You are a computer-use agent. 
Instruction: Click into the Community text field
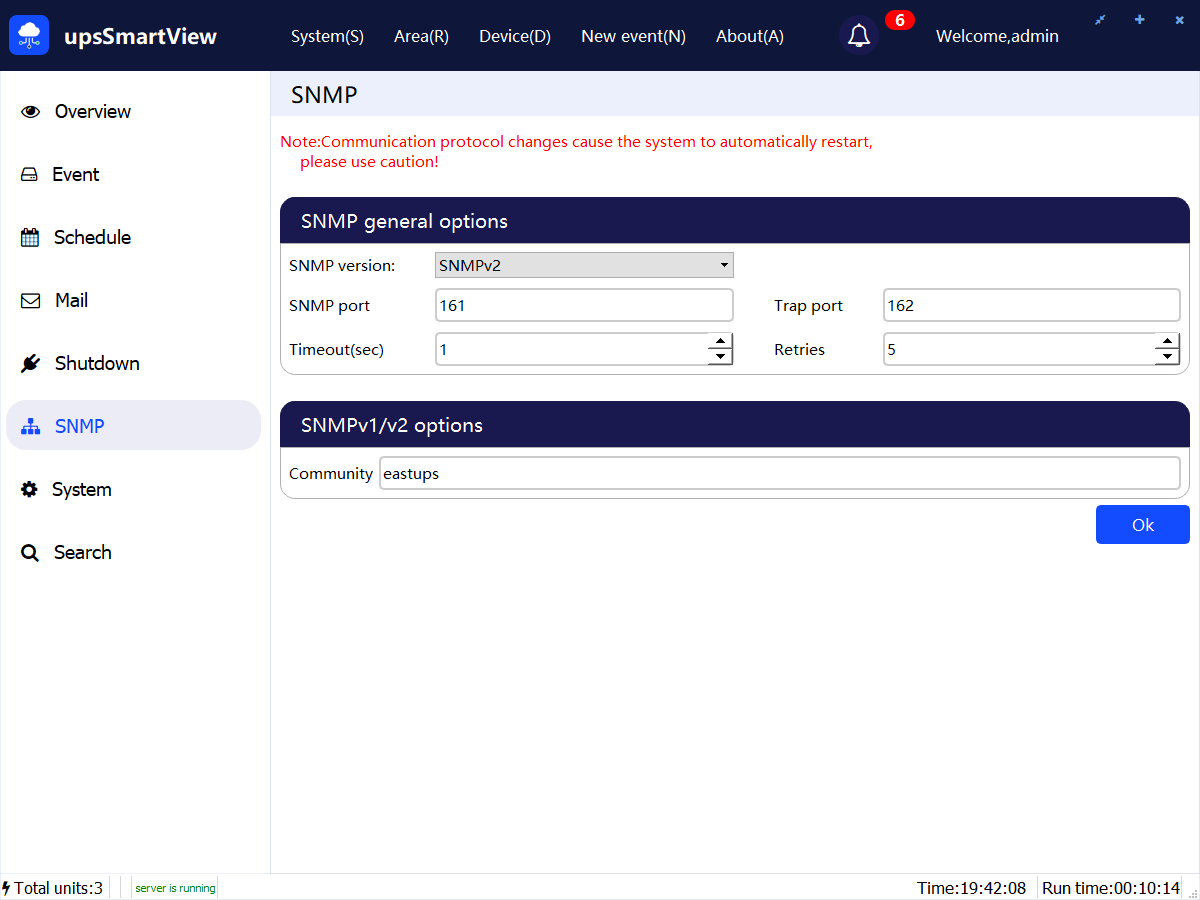779,474
